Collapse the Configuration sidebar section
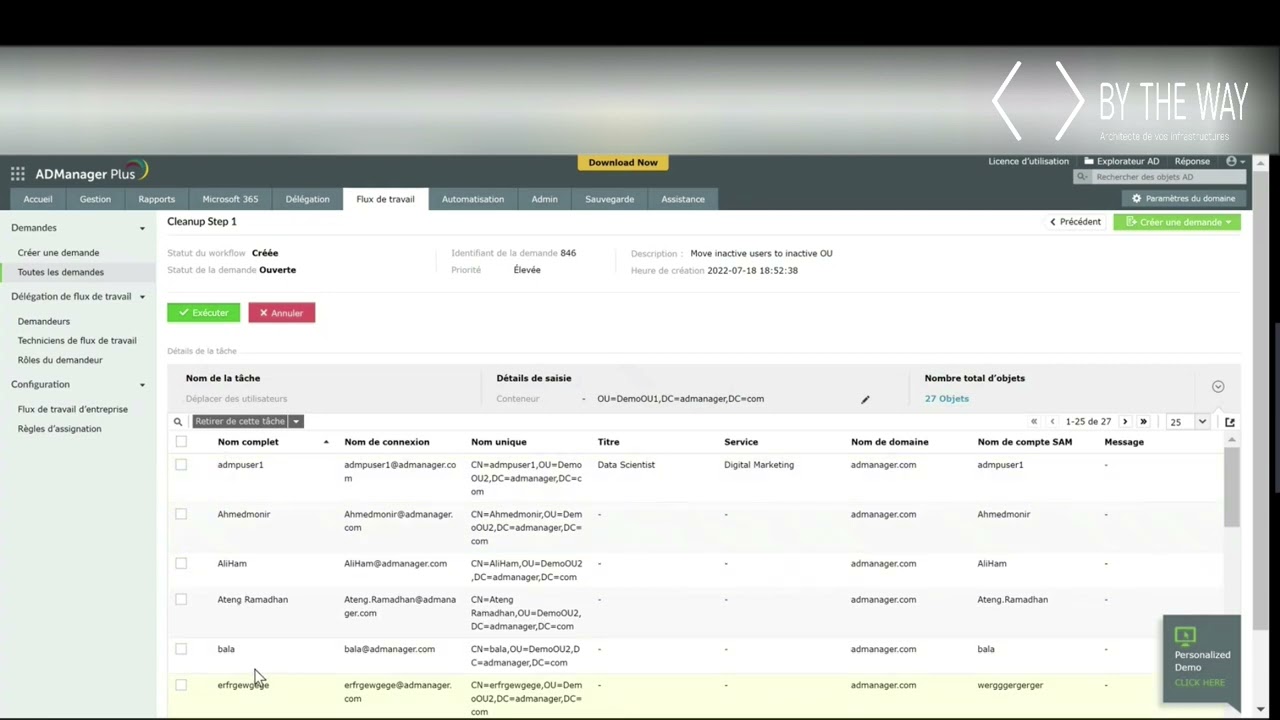1280x720 pixels. (x=142, y=385)
